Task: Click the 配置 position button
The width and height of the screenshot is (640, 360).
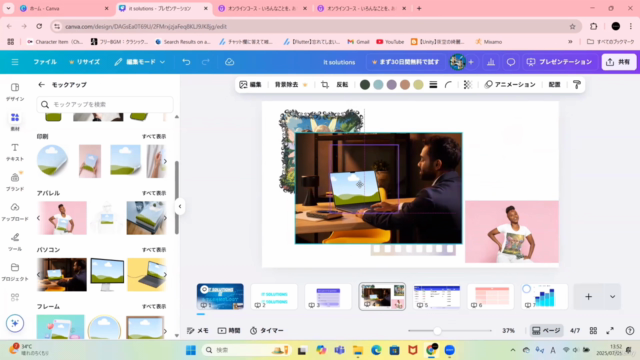Action: click(554, 84)
